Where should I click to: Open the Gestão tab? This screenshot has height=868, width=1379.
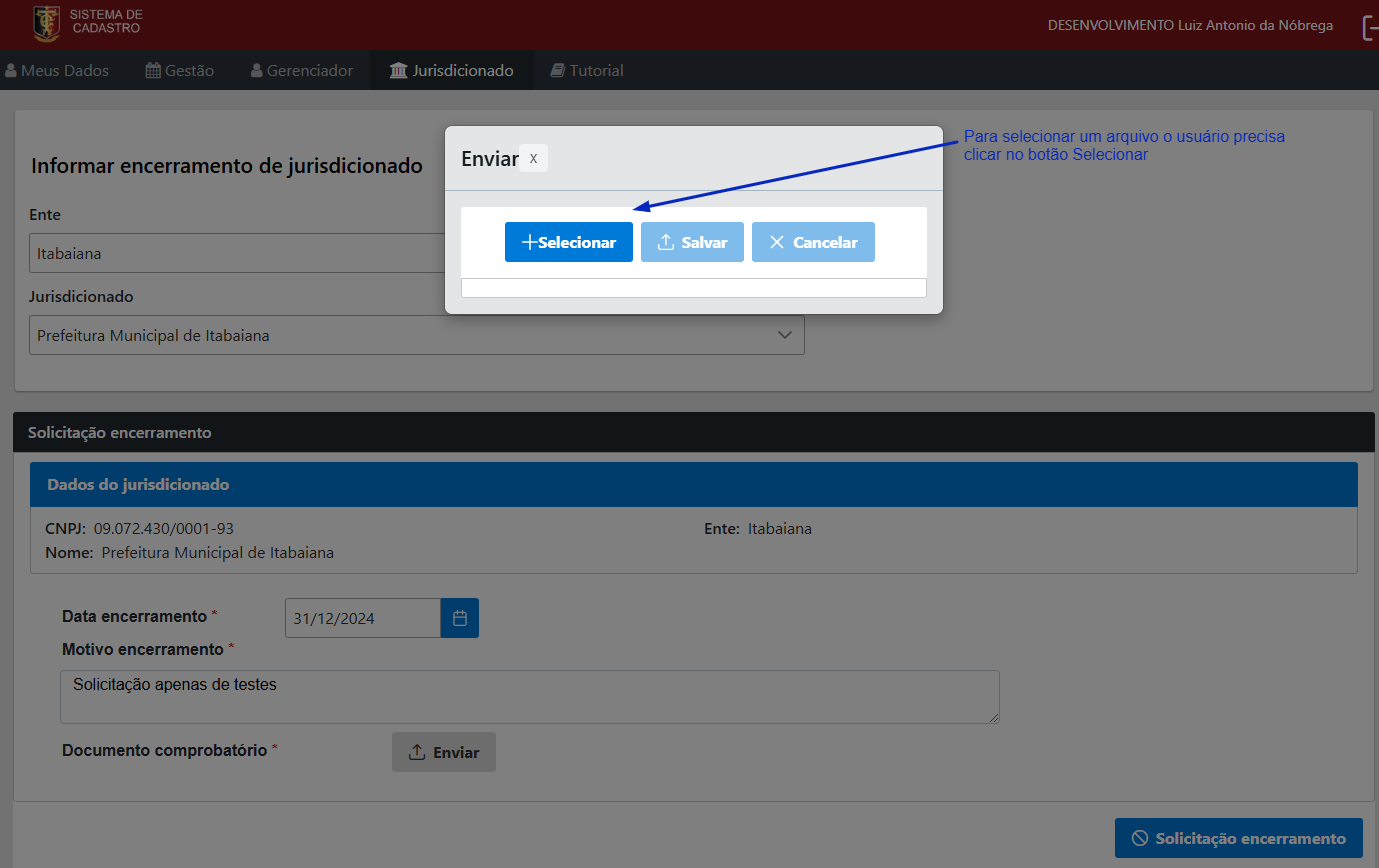180,71
